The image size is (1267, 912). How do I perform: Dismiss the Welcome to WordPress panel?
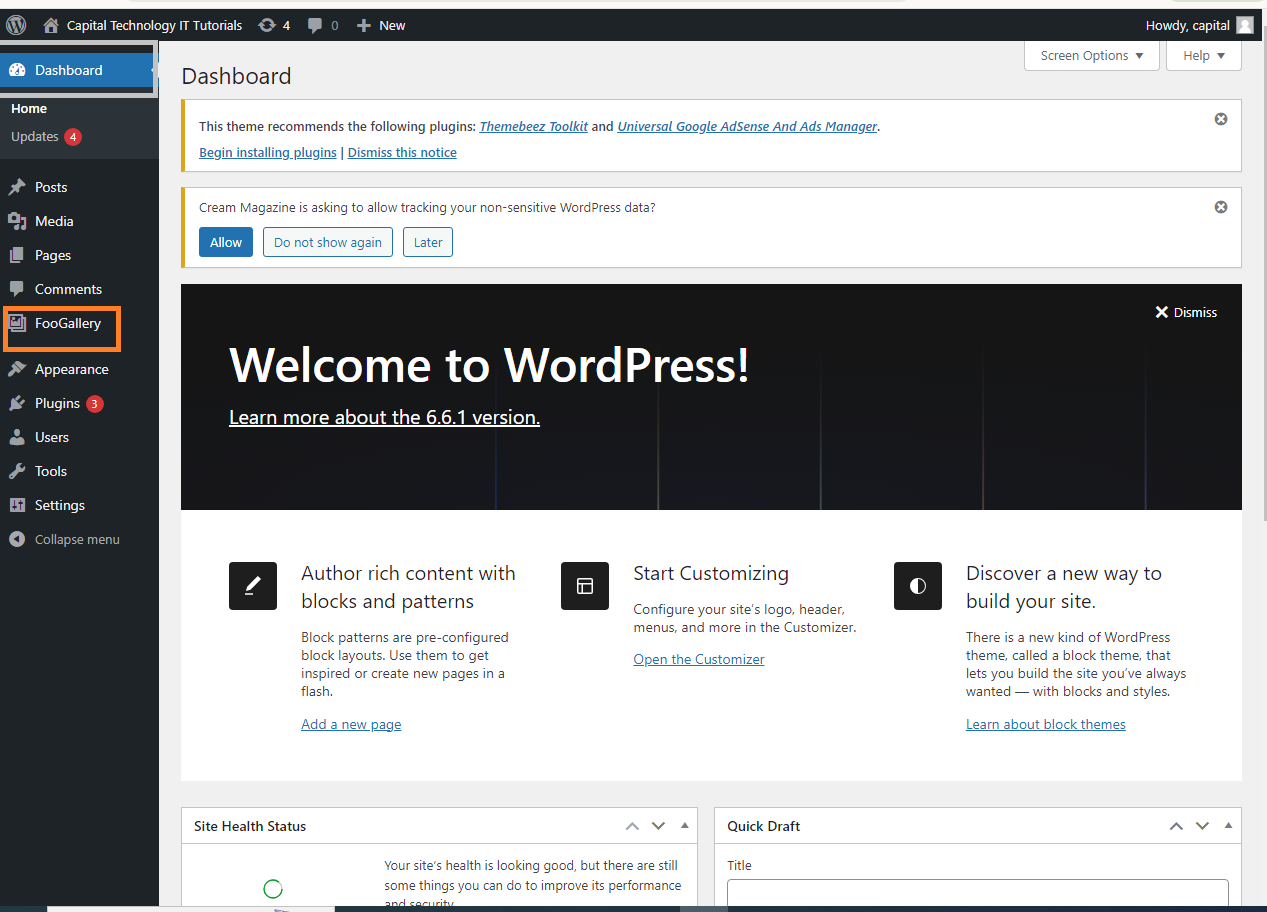coord(1186,312)
